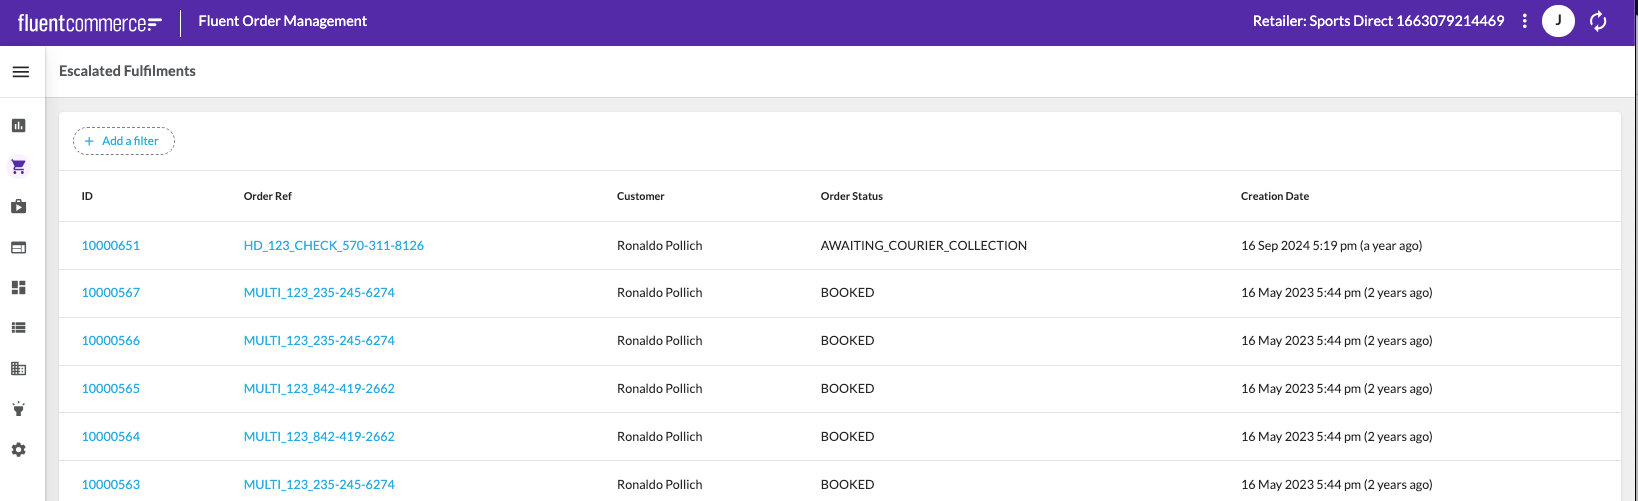Open fulfilment ID 10000565
Viewport: 1638px width, 501px height.
pos(111,389)
